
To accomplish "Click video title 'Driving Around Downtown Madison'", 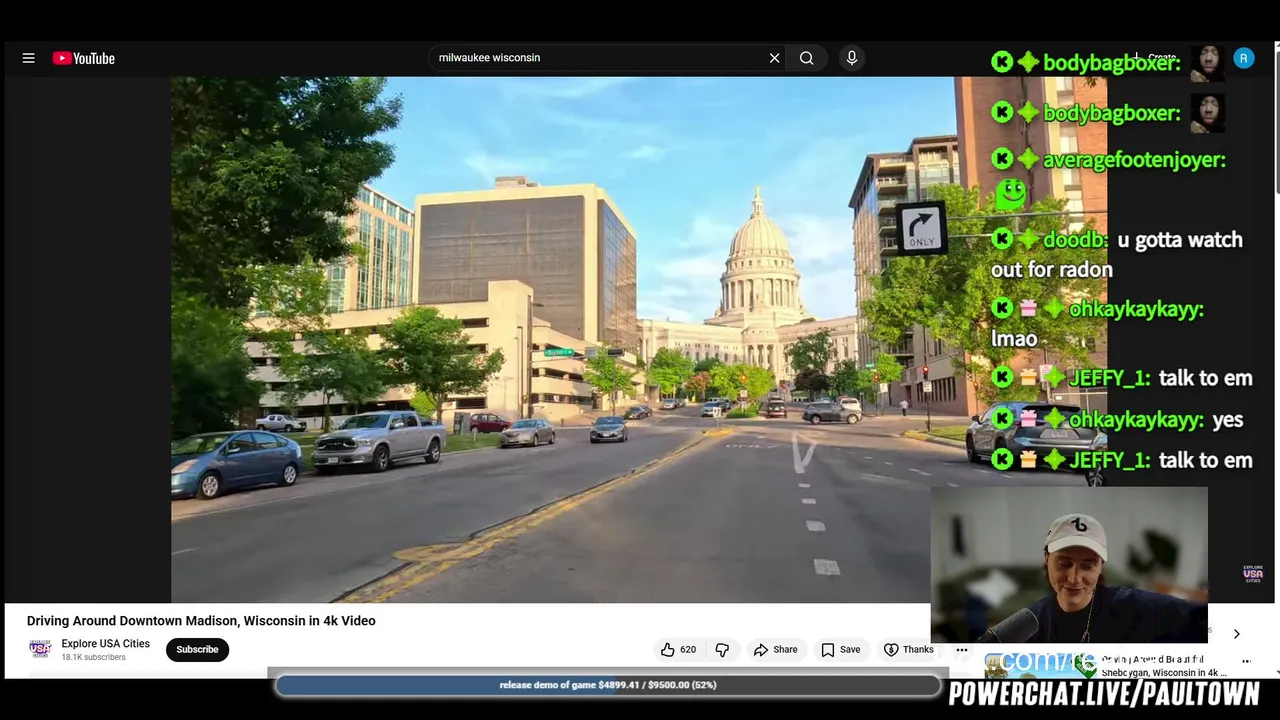I will coord(201,621).
